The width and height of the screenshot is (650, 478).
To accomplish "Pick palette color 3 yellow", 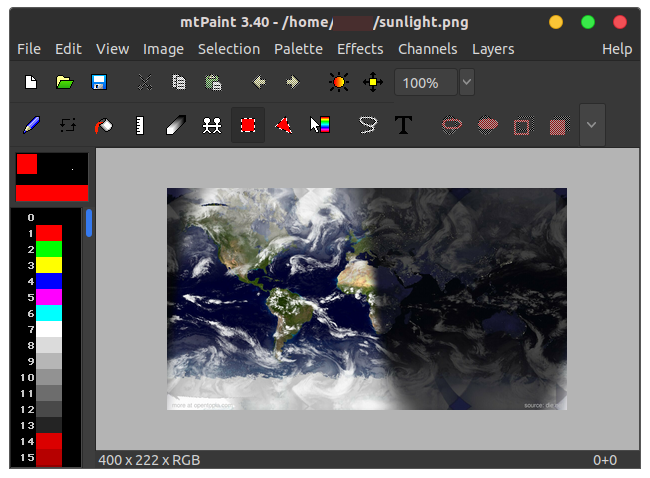I will click(x=49, y=265).
